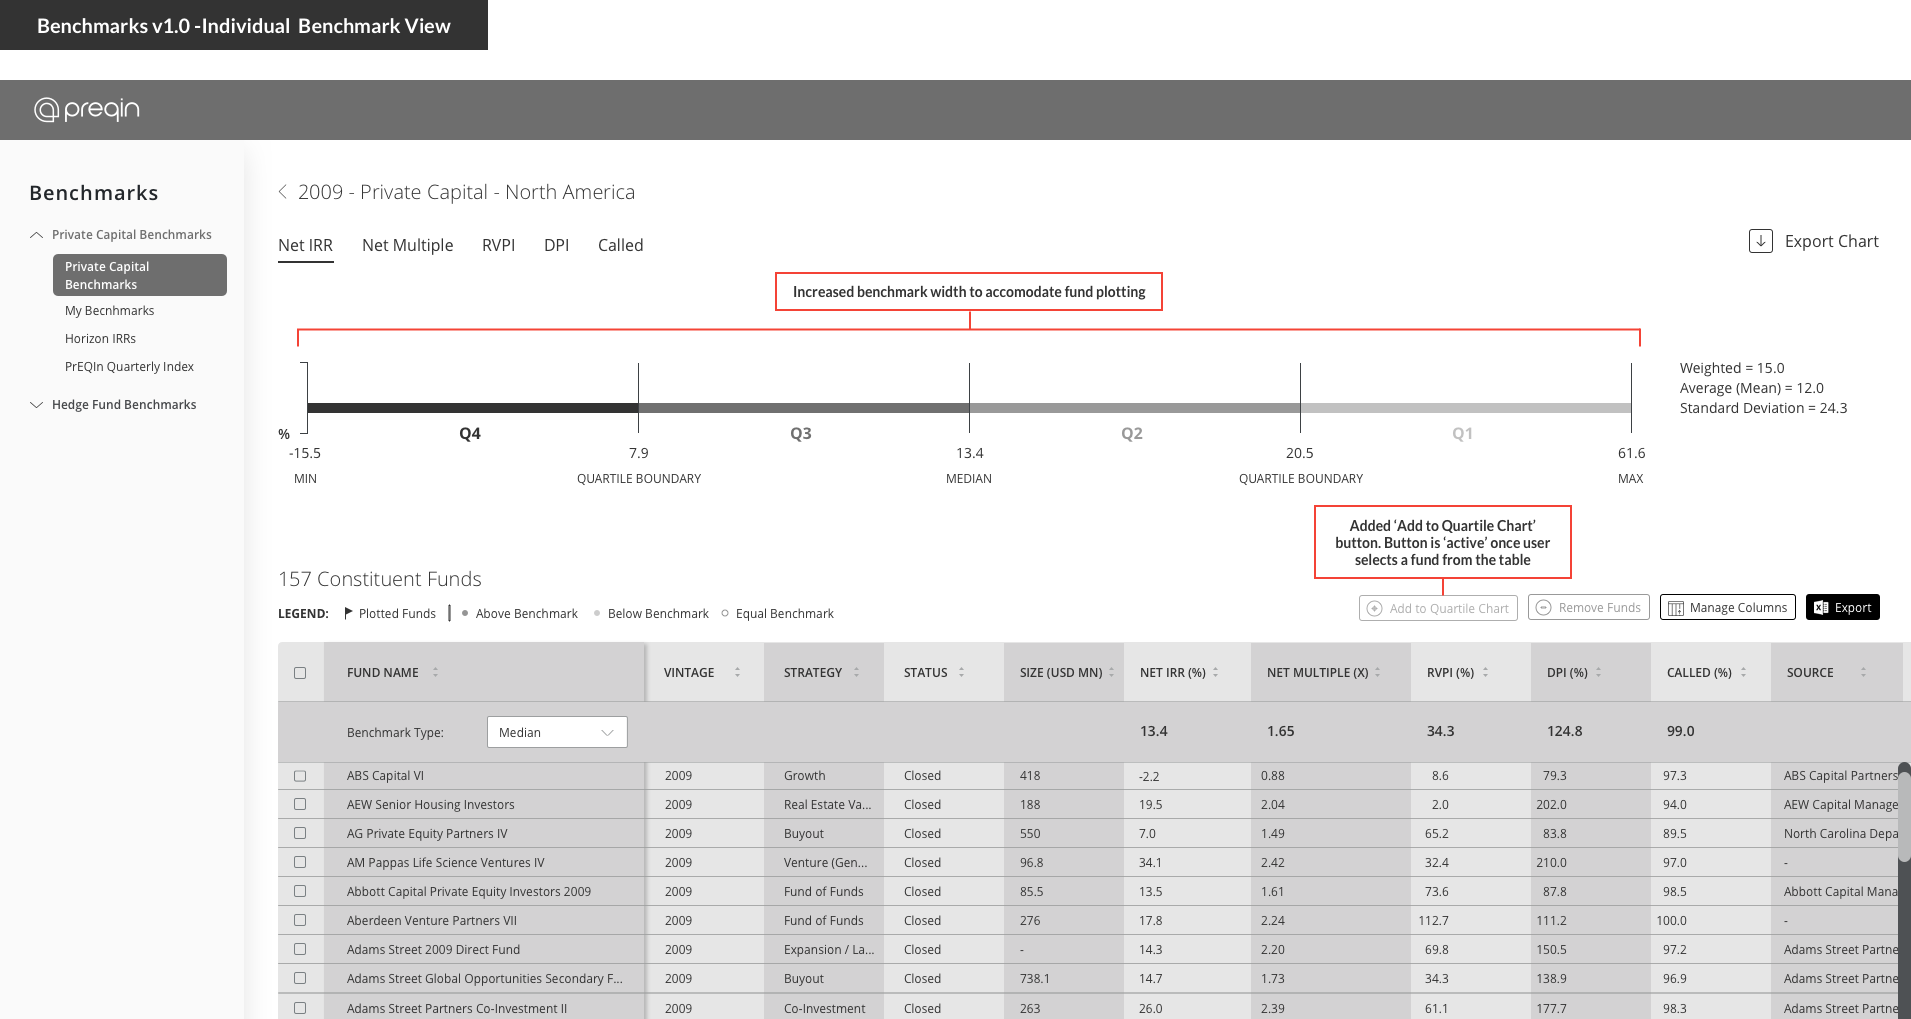Viewport: 1911px width, 1019px height.
Task: Sort by RVPI (%) column arrows
Action: tap(1485, 672)
